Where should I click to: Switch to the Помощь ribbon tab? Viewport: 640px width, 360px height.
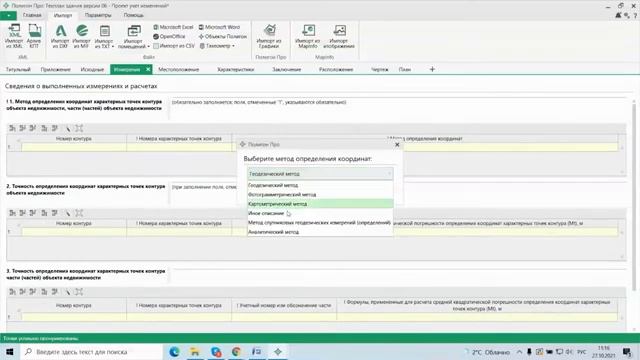[x=133, y=15]
